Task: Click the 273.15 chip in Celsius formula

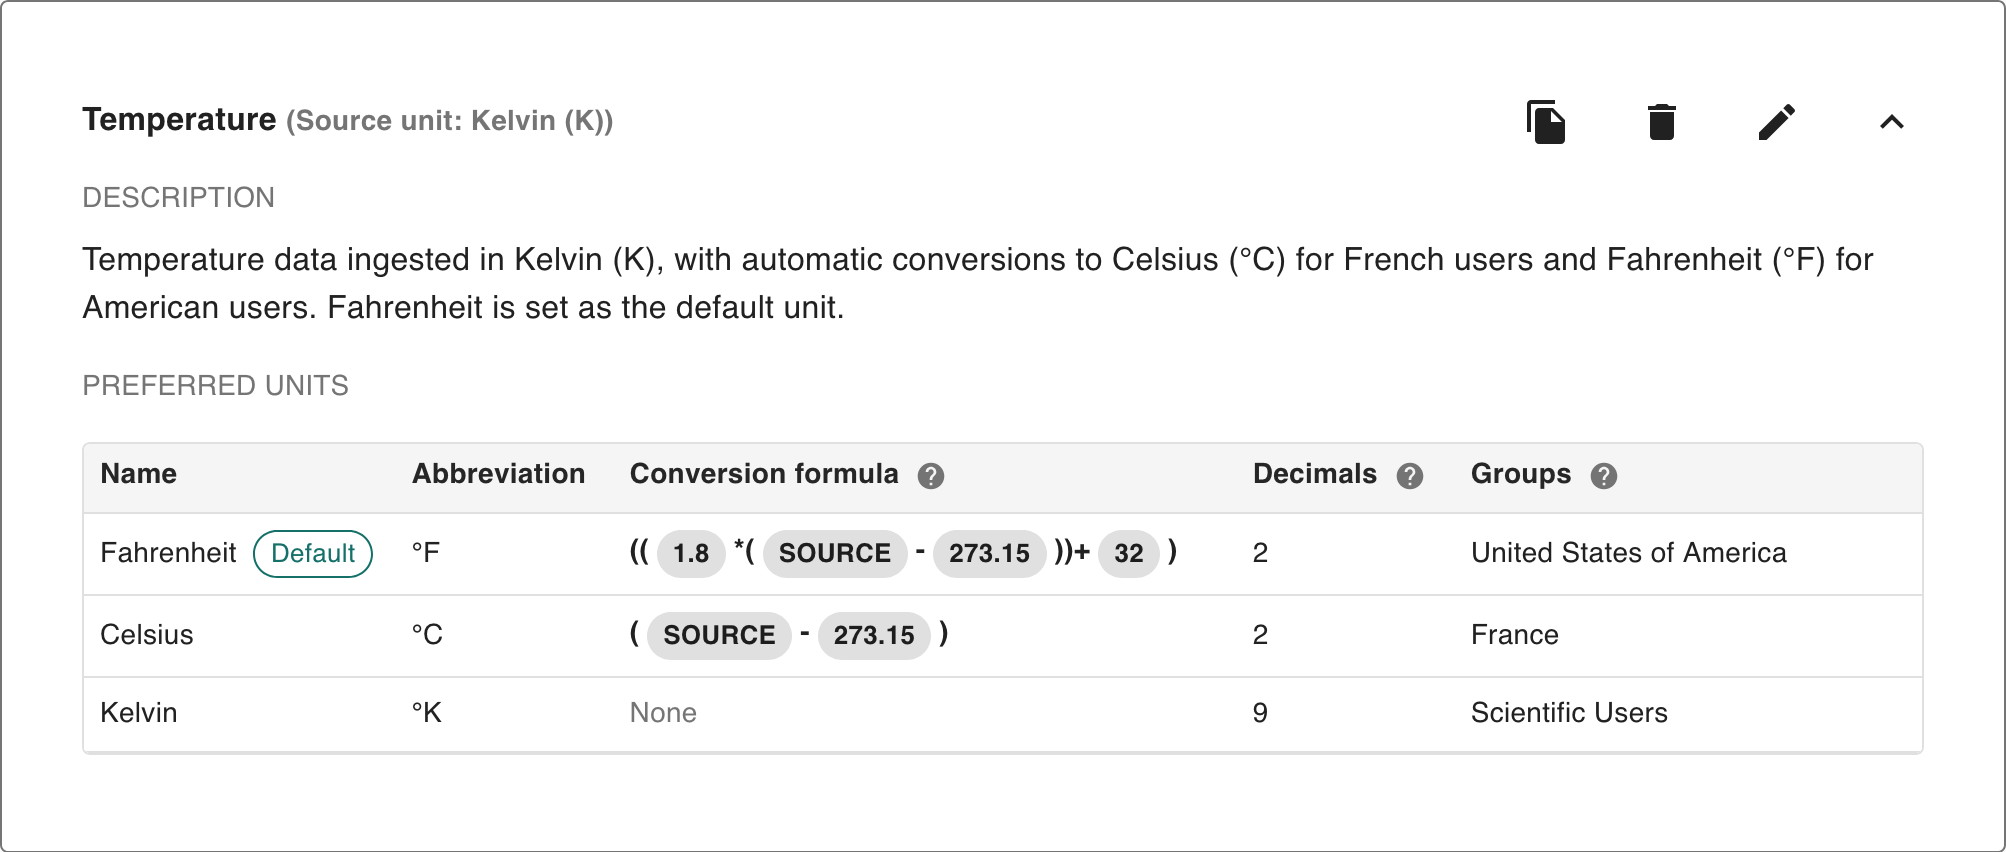Action: pyautogui.click(x=874, y=636)
